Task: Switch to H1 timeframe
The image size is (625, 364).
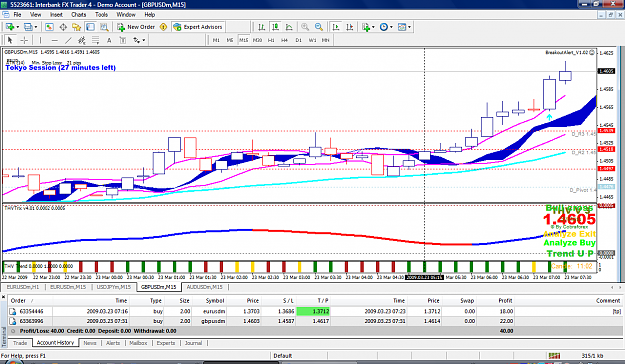Action: pyautogui.click(x=271, y=40)
